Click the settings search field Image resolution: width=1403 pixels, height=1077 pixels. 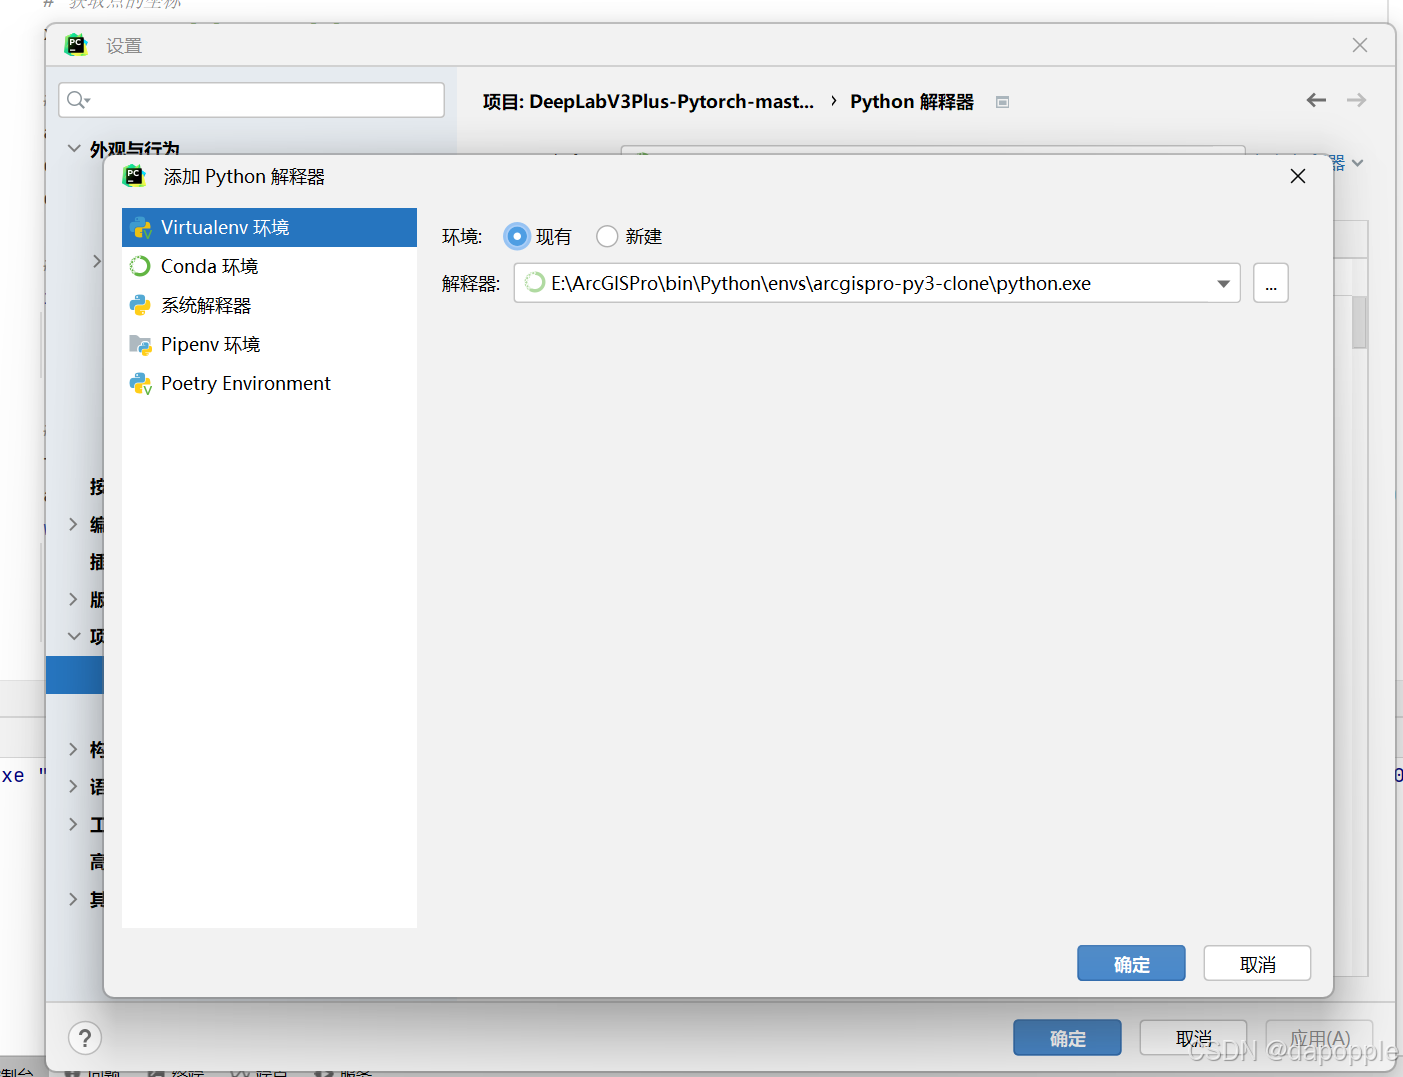251,100
